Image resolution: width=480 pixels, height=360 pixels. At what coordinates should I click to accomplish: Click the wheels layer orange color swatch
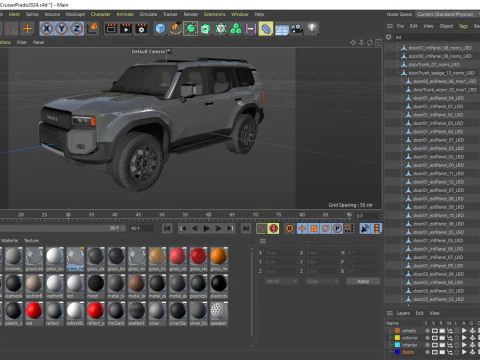tap(397, 331)
